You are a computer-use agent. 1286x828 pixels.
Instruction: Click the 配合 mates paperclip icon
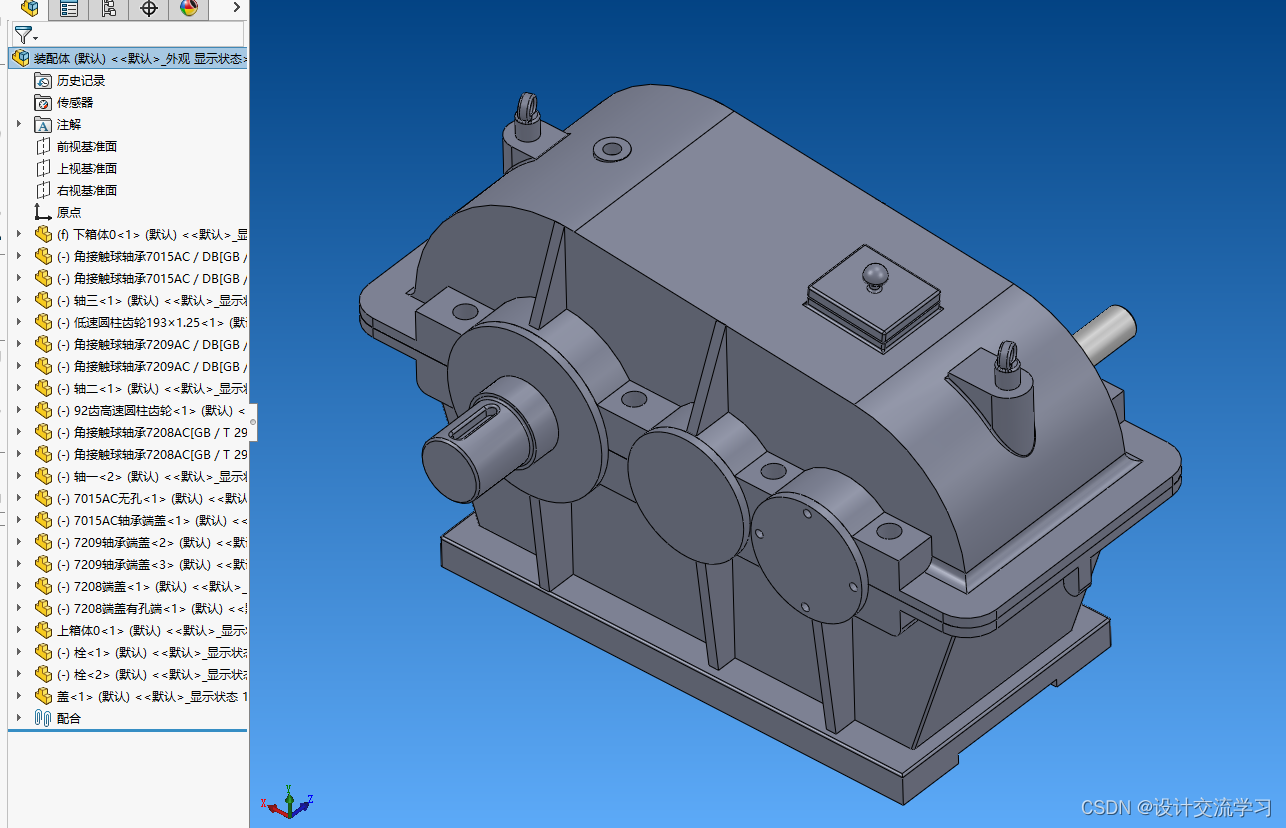[42, 718]
